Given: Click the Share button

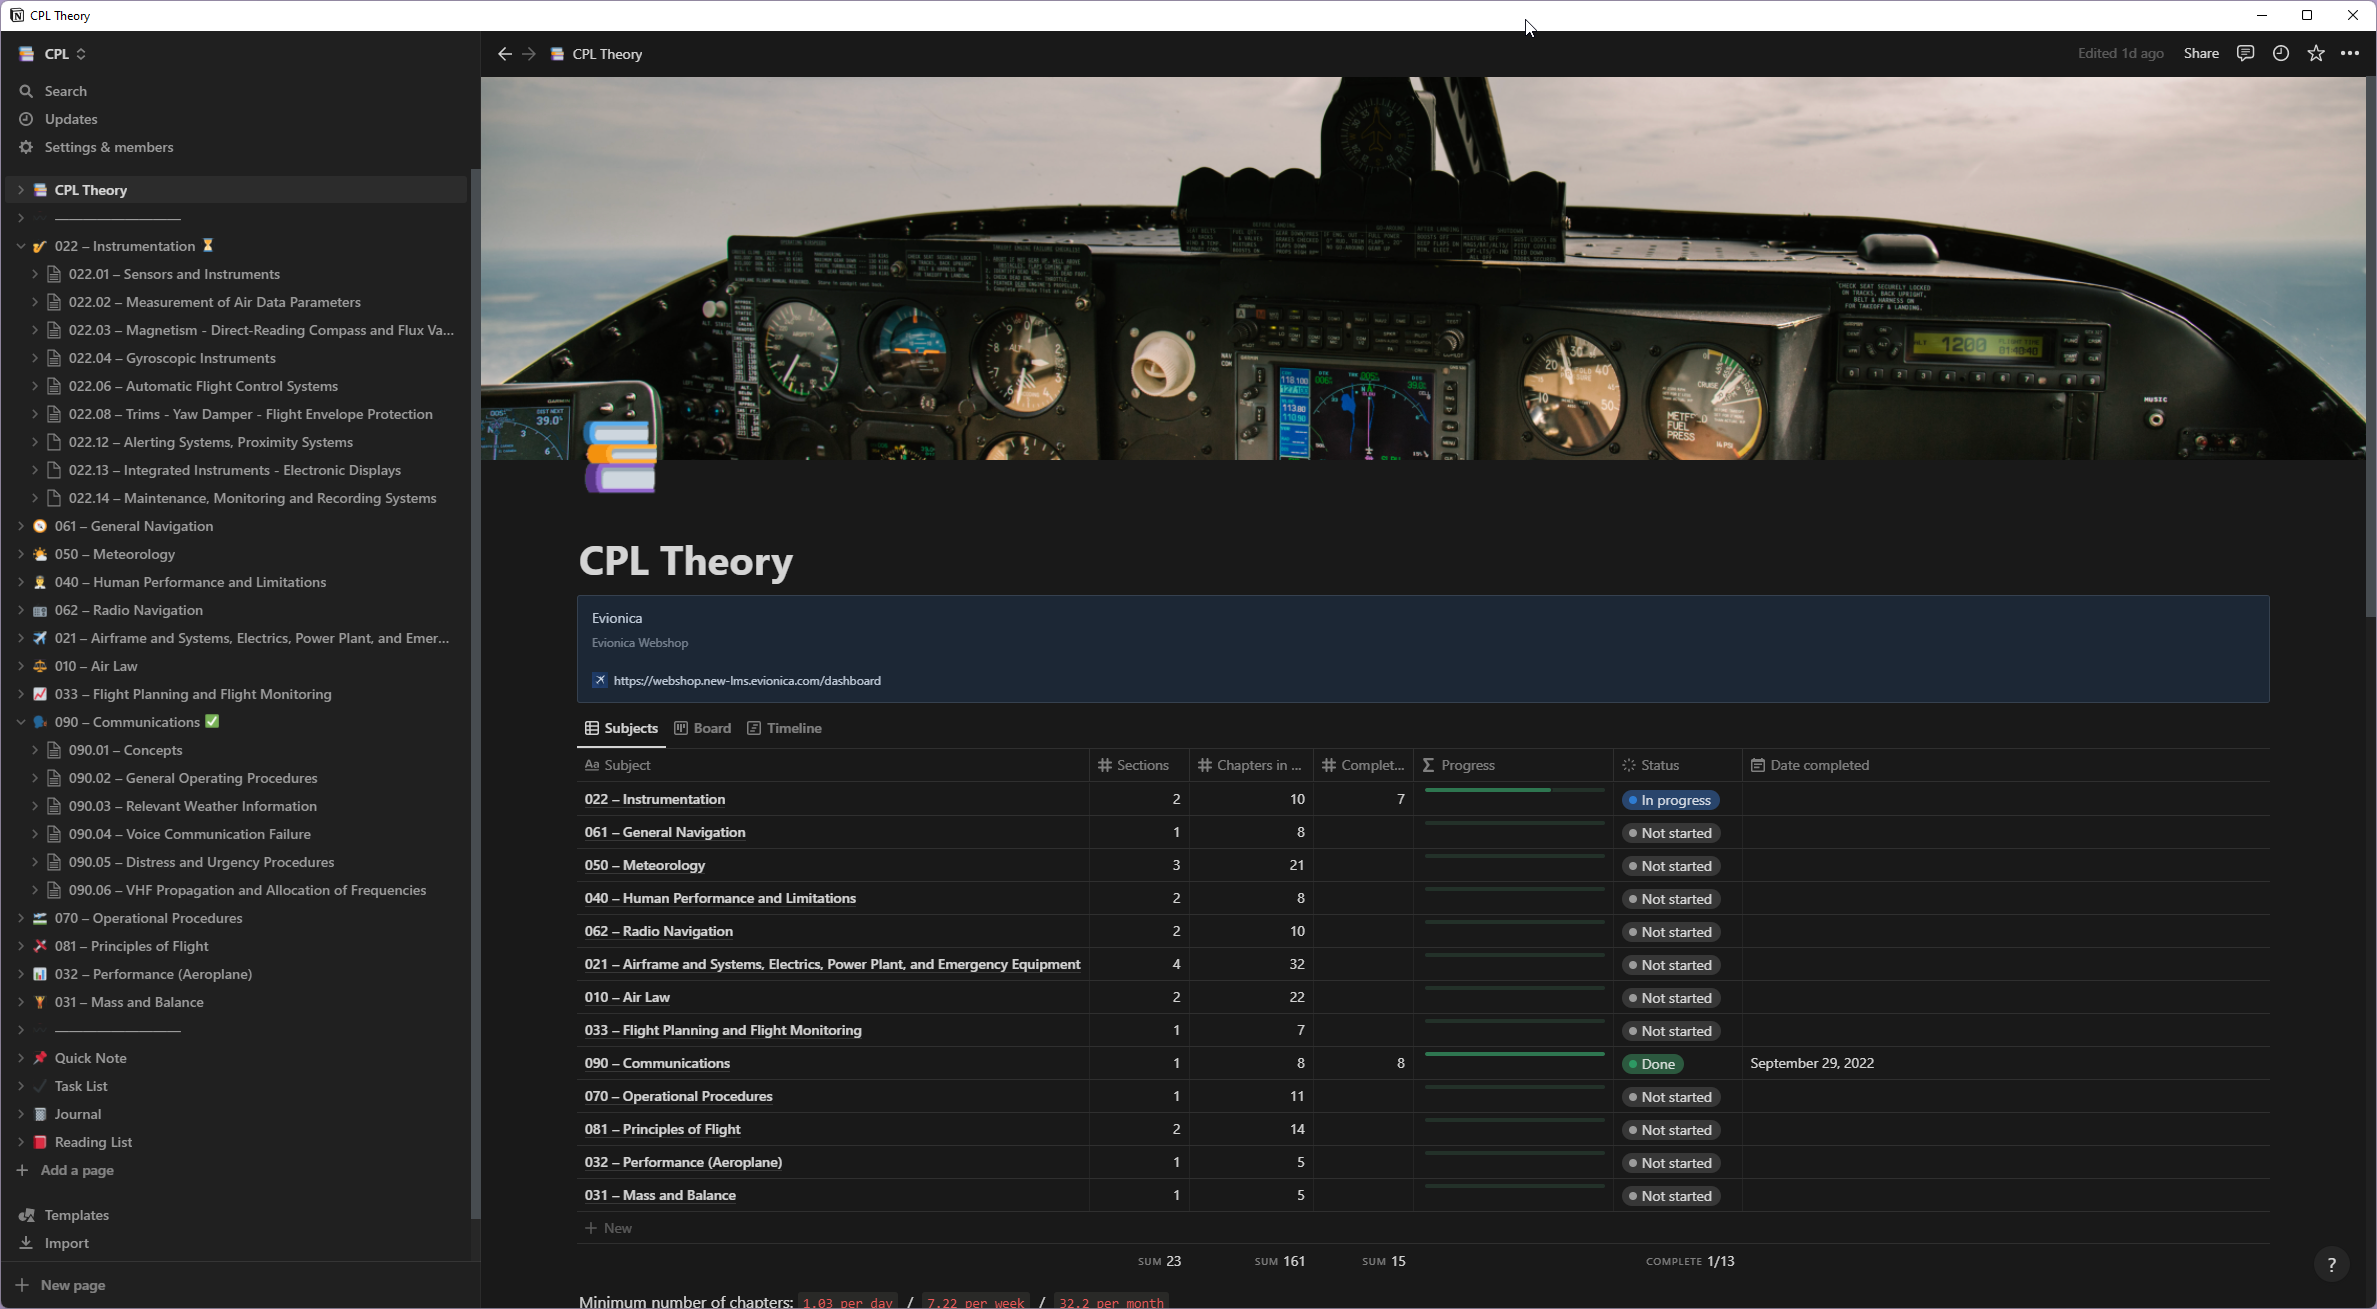Looking at the screenshot, I should [x=2200, y=54].
